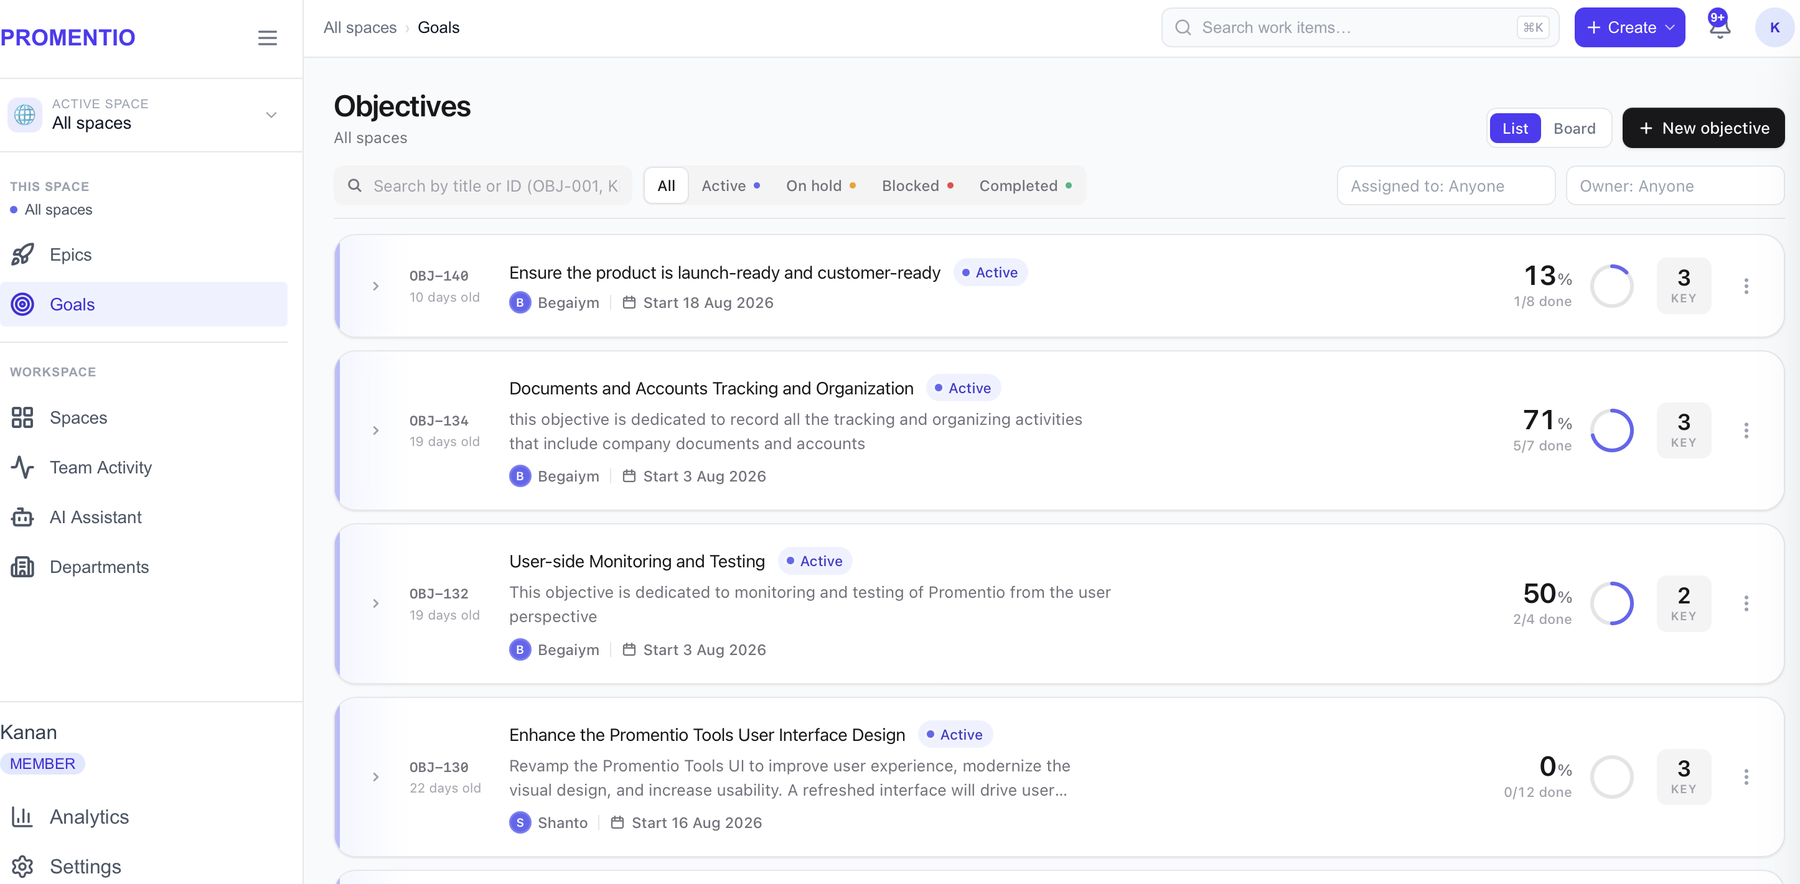Open 'User-side Monitoring and Testing' objective
This screenshot has width=1800, height=884.
pos(637,561)
